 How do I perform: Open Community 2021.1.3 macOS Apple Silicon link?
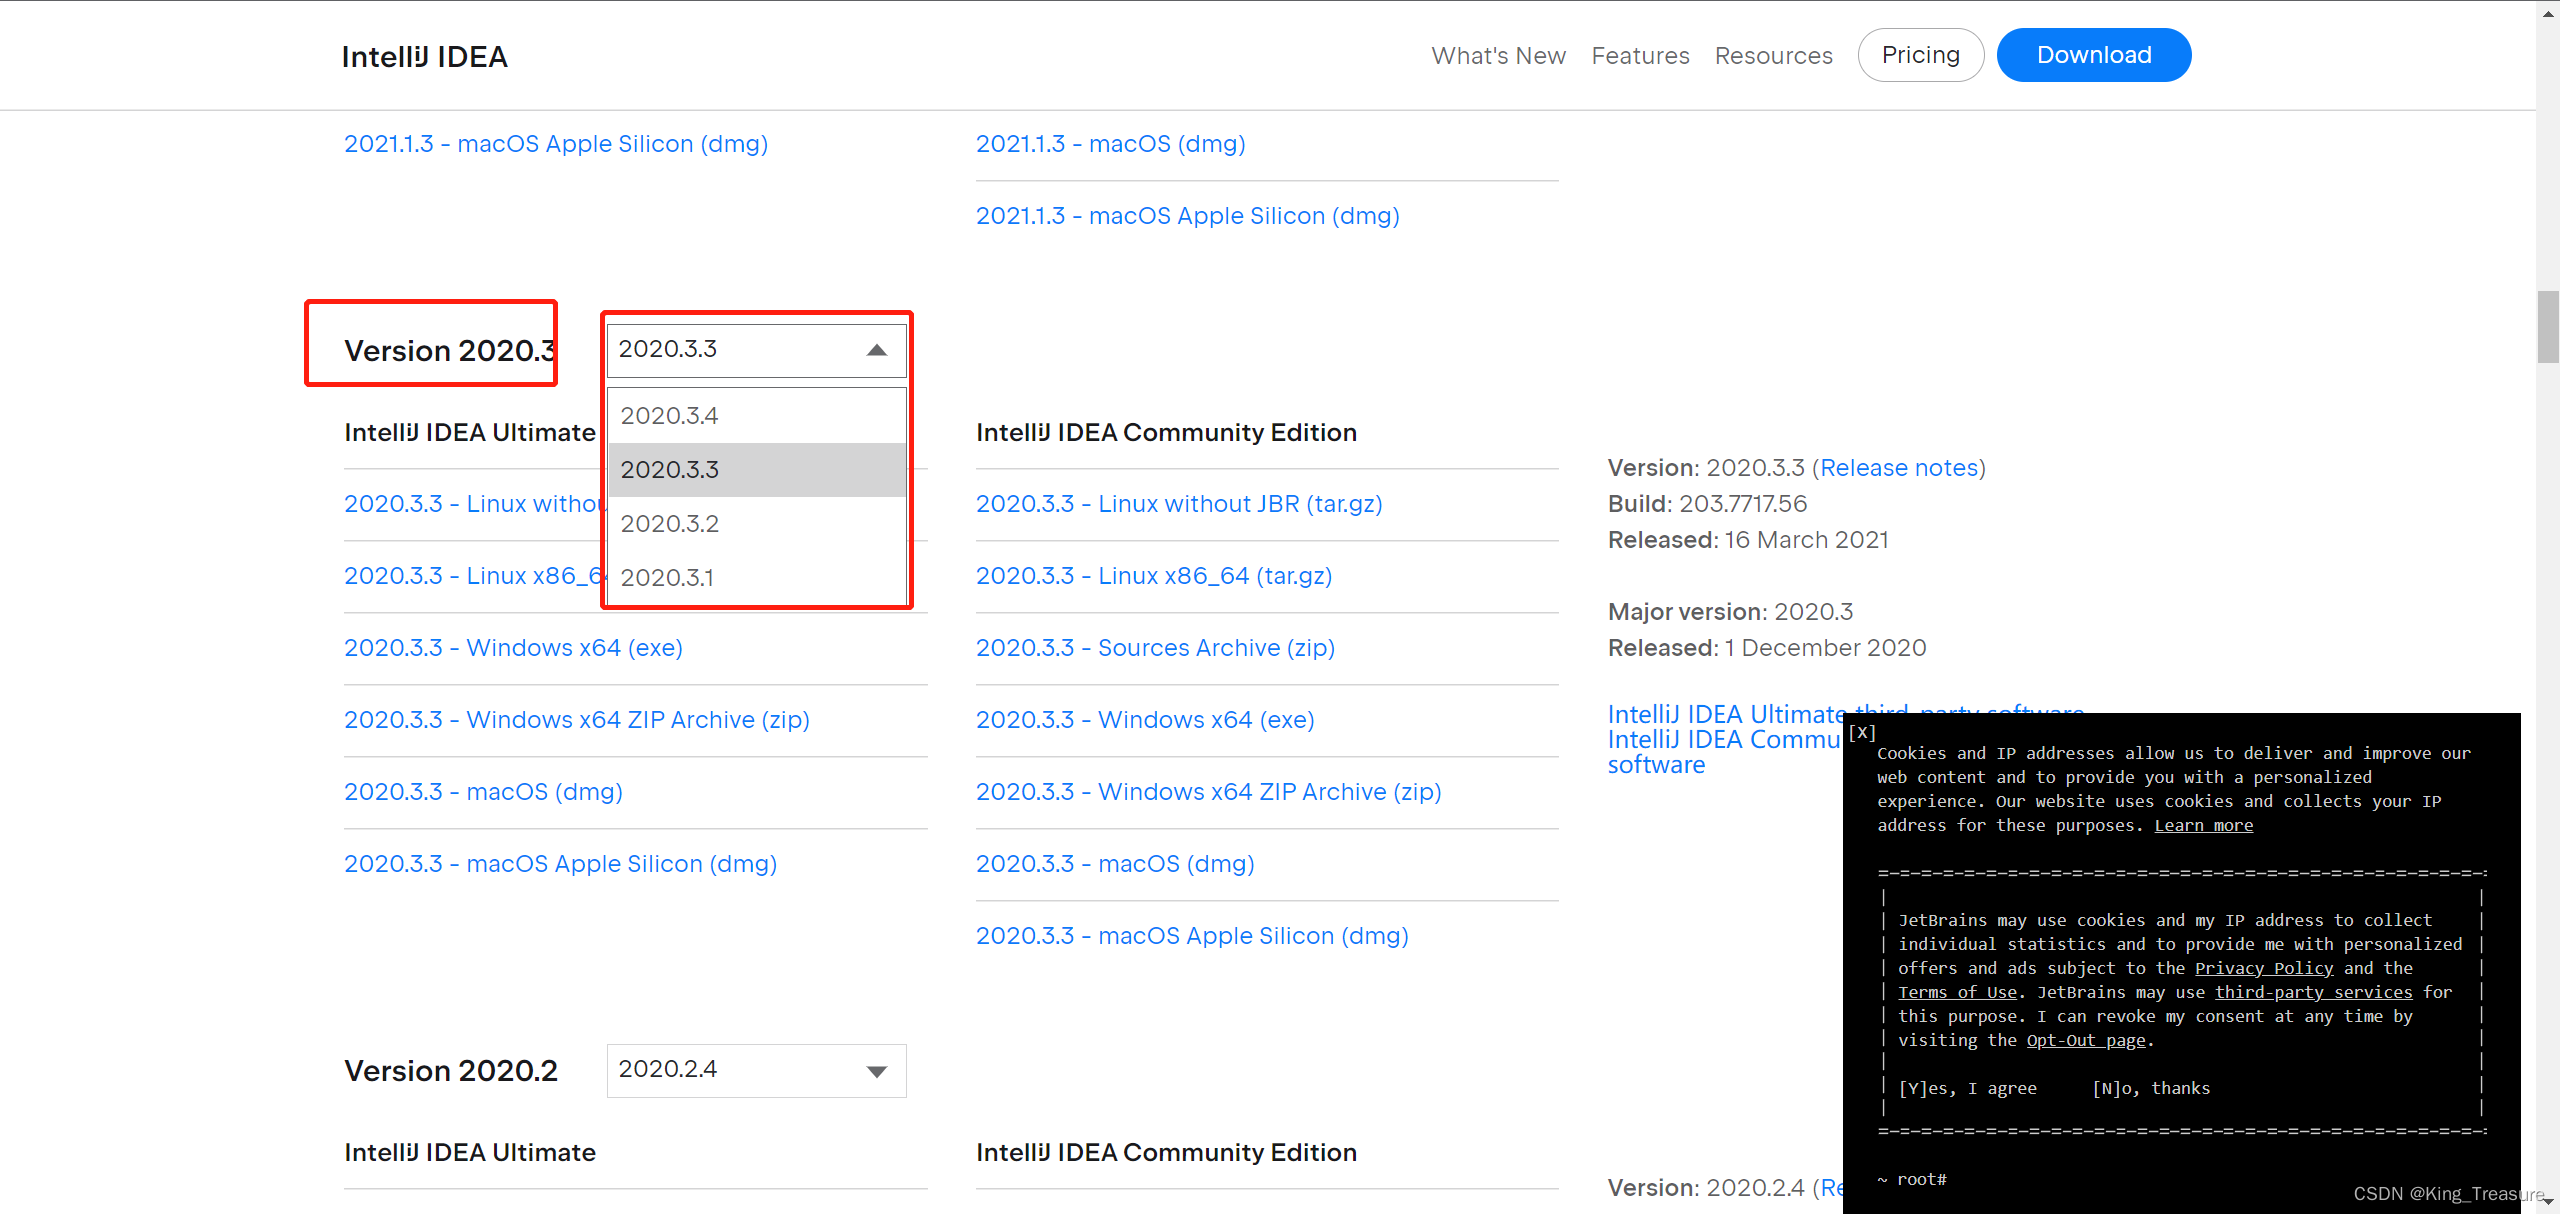1187,216
